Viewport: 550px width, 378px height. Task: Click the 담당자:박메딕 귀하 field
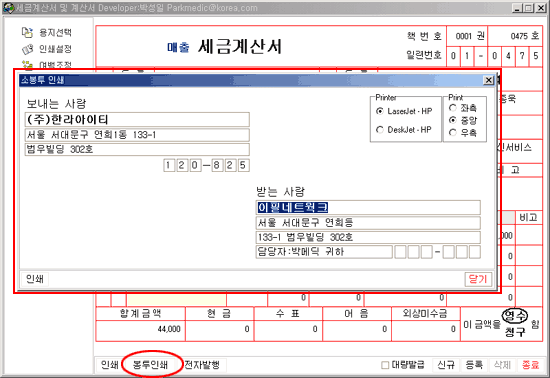(324, 252)
